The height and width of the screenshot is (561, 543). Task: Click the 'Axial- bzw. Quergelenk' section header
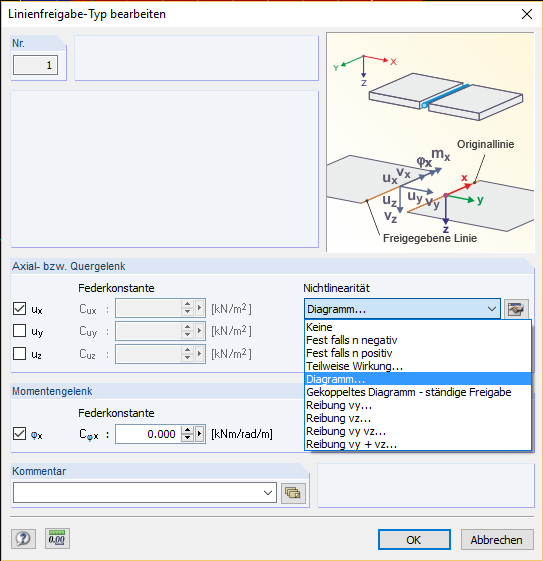pos(69,266)
